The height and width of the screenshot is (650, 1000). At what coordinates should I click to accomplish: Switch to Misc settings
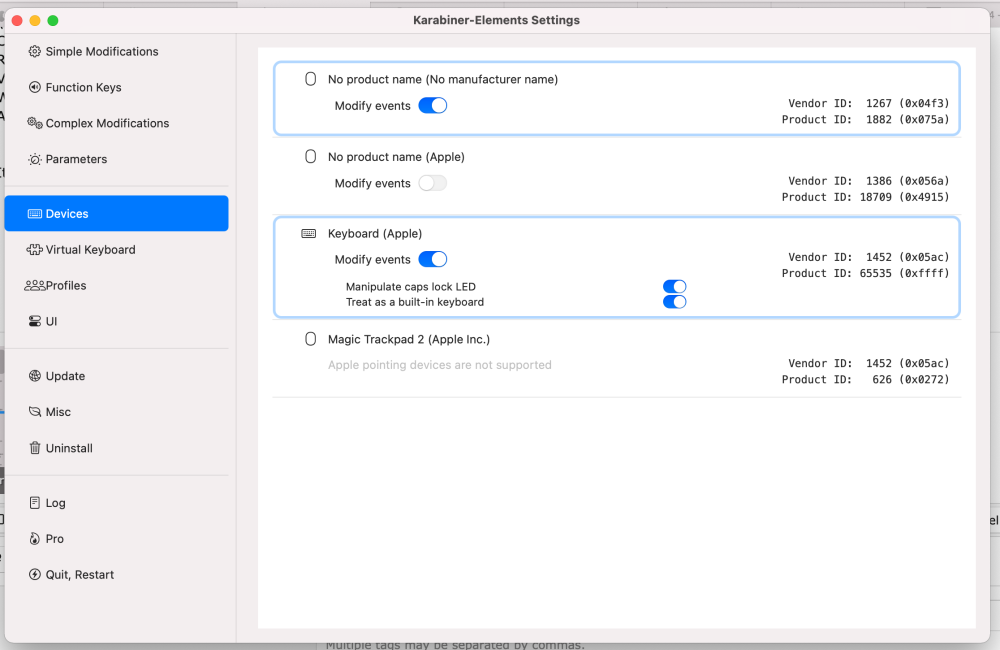click(116, 412)
